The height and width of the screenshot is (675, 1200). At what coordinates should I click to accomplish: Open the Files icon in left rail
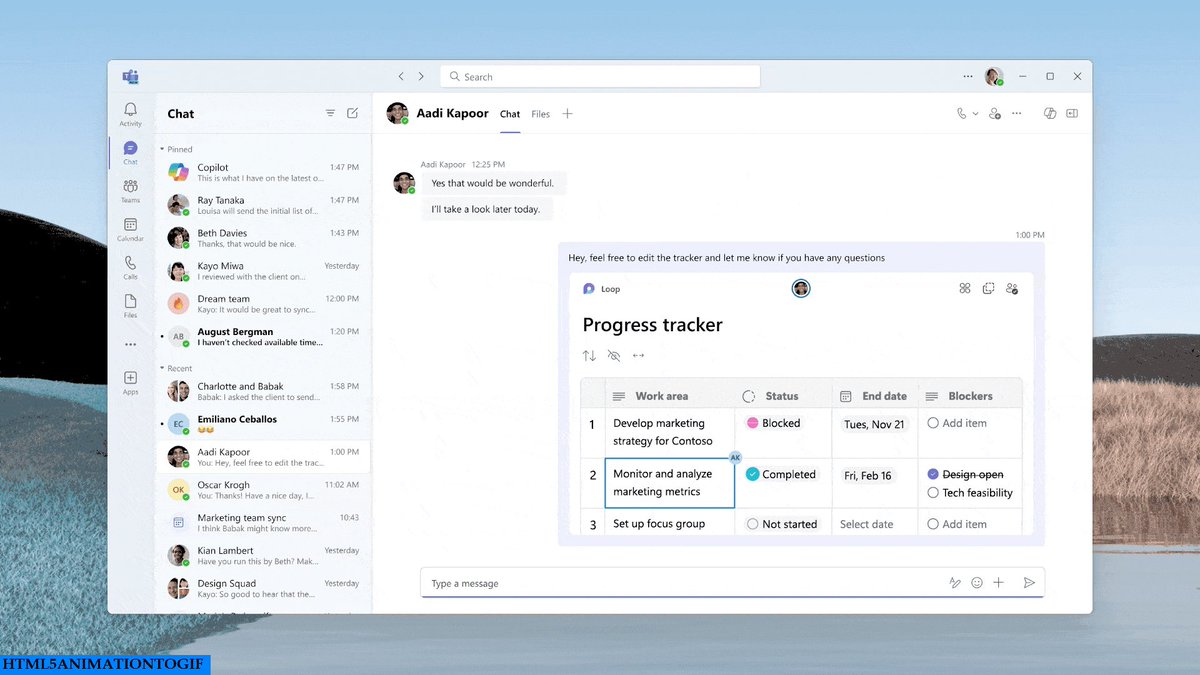point(130,305)
